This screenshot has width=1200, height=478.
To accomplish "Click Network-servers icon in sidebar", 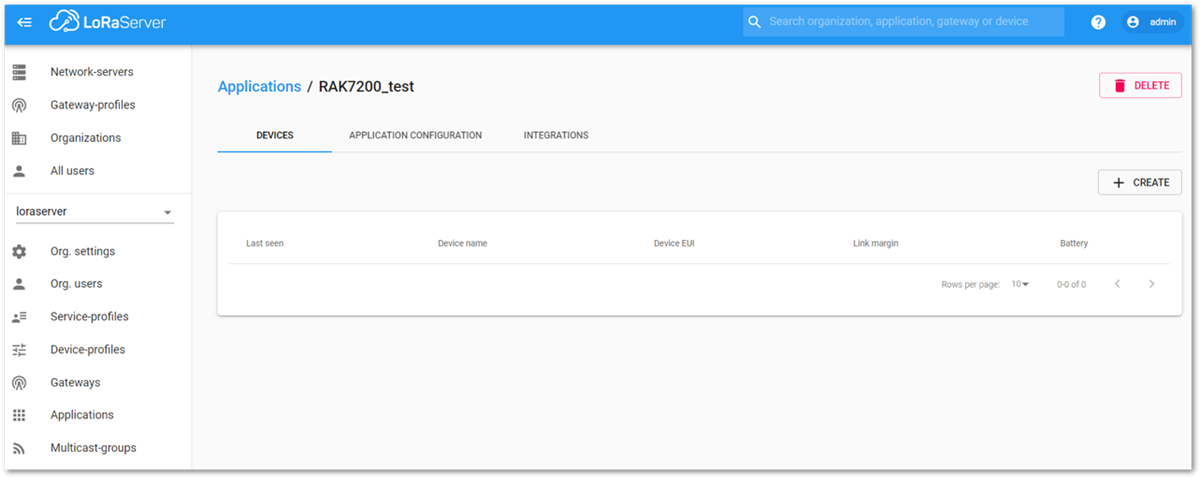I will tap(19, 72).
